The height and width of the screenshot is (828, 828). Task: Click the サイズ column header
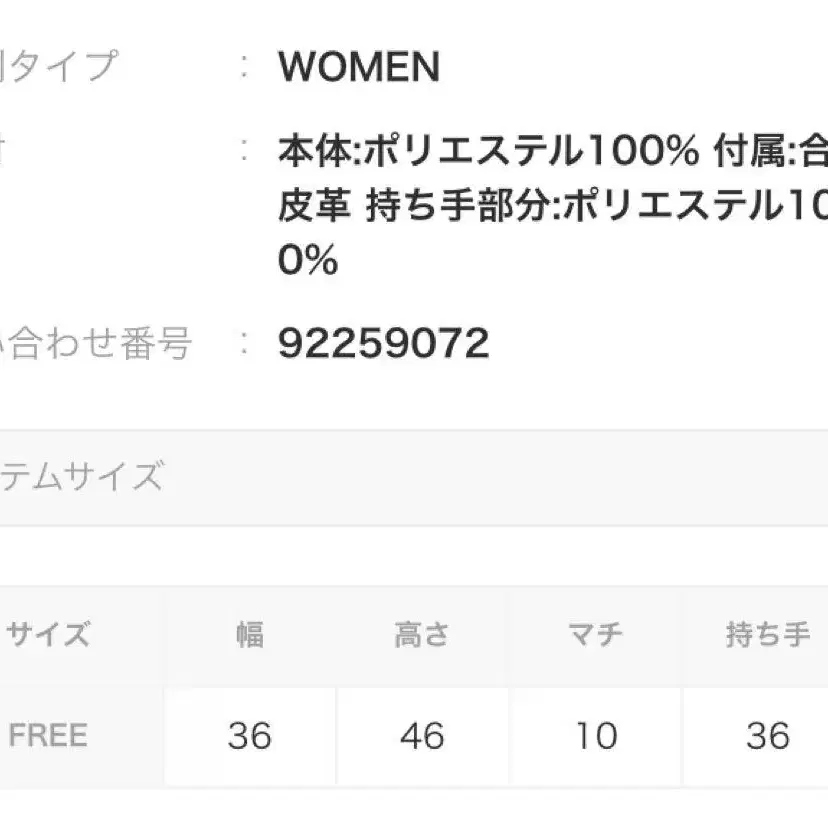pos(49,635)
